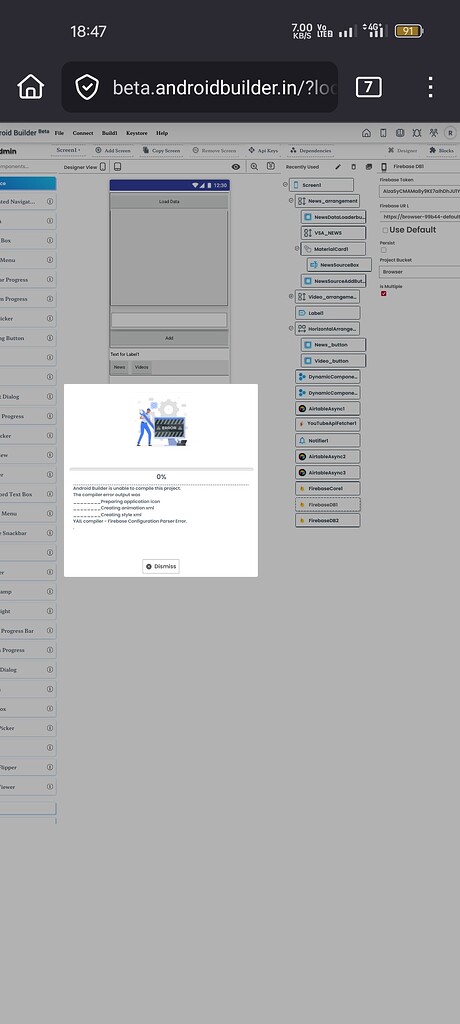Toggle hidden components eye icon
The height and width of the screenshot is (1024, 460).
tap(236, 167)
